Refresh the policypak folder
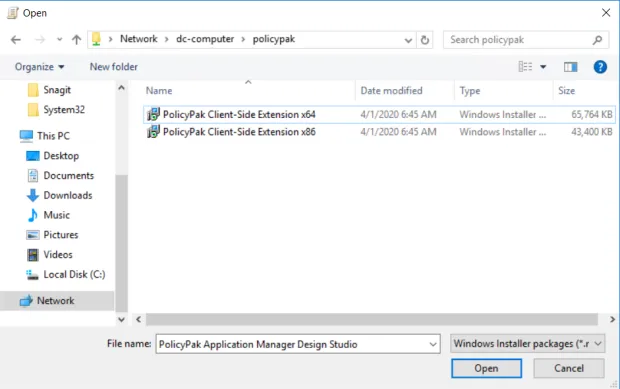The height and width of the screenshot is (389, 620). click(x=425, y=40)
